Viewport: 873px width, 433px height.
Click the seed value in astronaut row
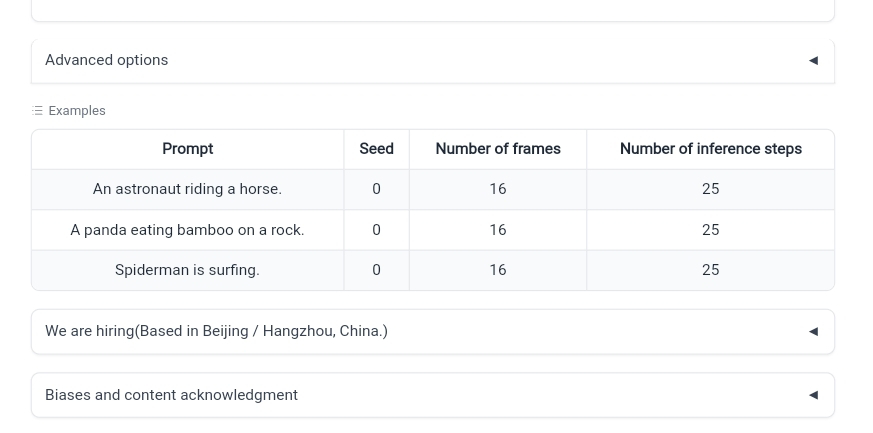point(376,189)
